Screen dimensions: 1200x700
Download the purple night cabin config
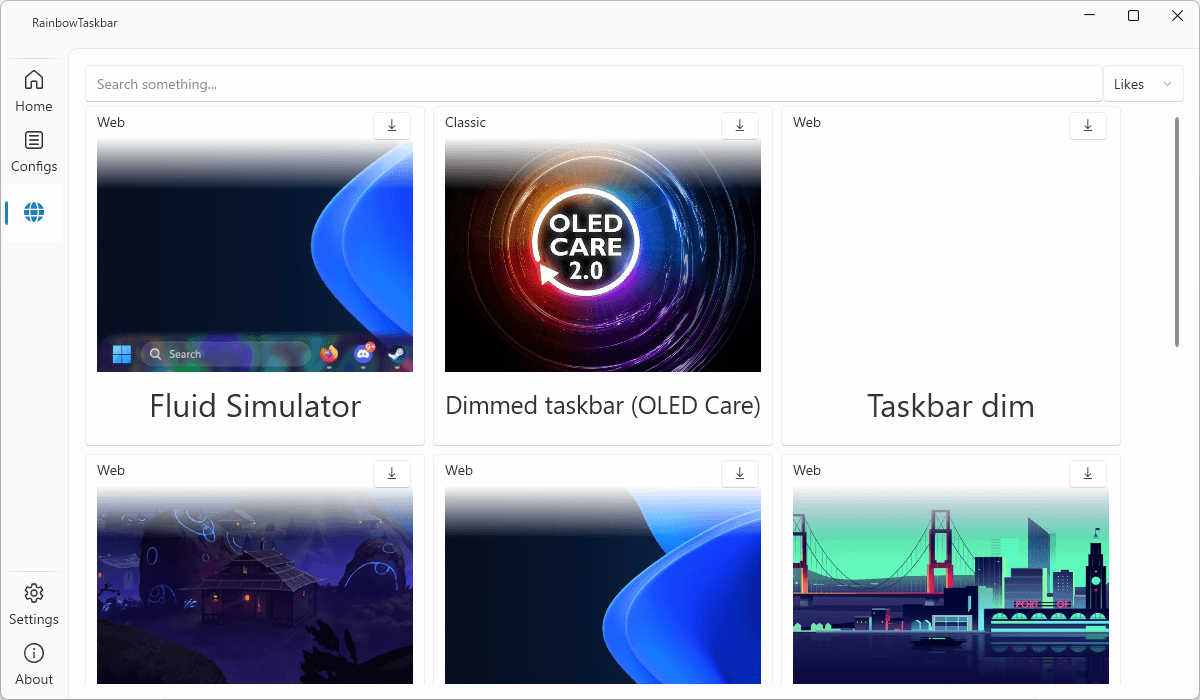(392, 473)
